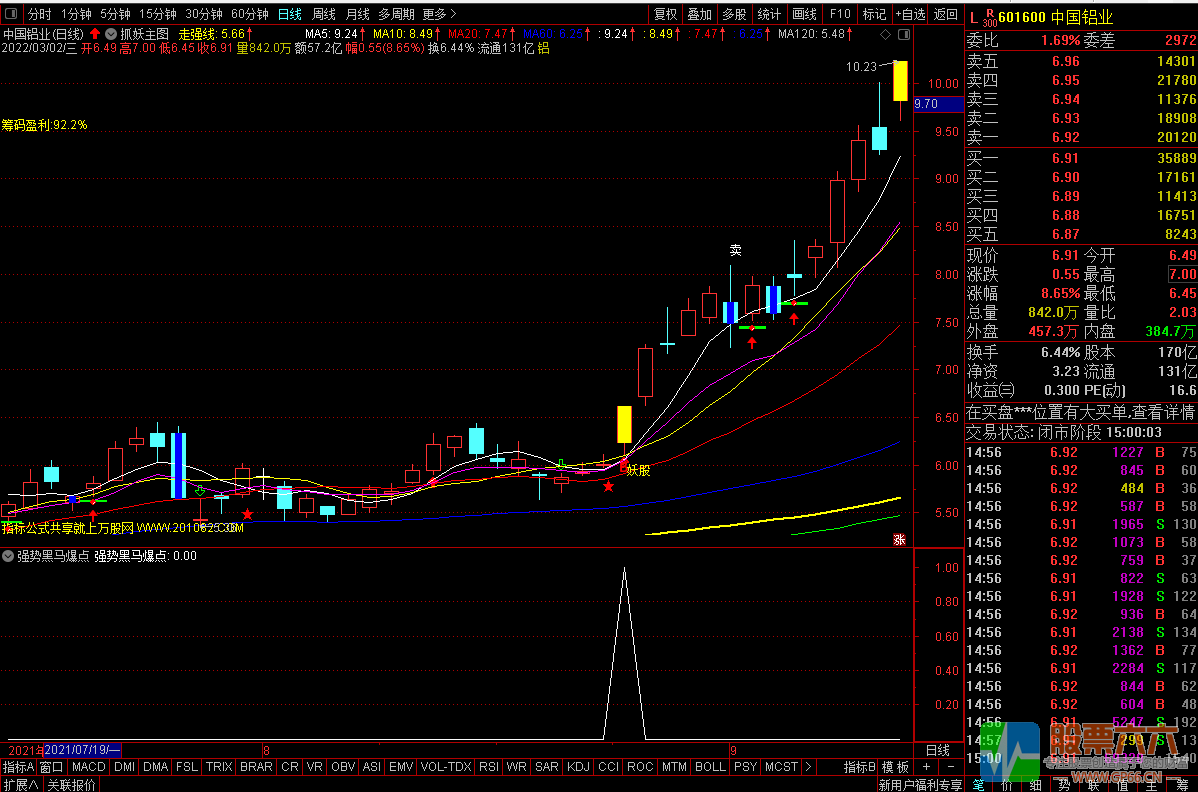Apply the MCST indicator
The width and height of the screenshot is (1198, 792).
(782, 767)
